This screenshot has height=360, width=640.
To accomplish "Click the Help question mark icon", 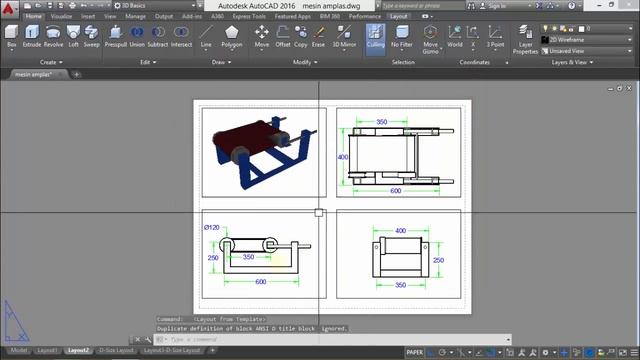I will click(x=571, y=6).
